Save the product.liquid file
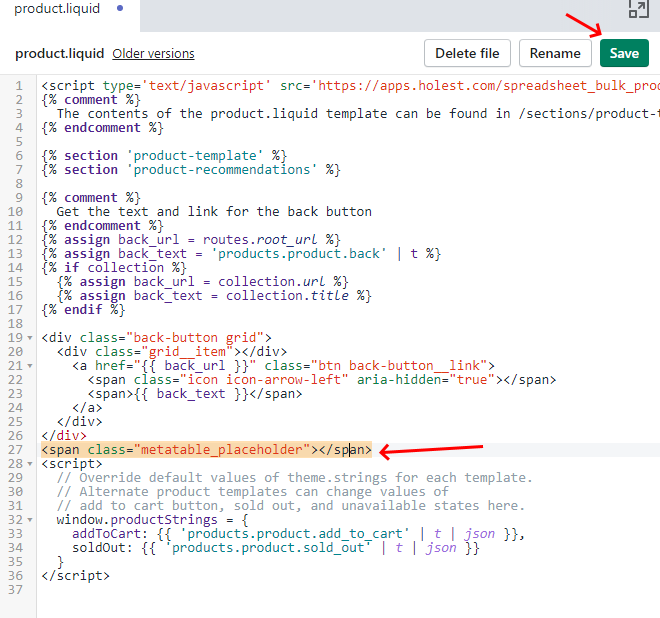This screenshot has height=618, width=660. pos(624,53)
